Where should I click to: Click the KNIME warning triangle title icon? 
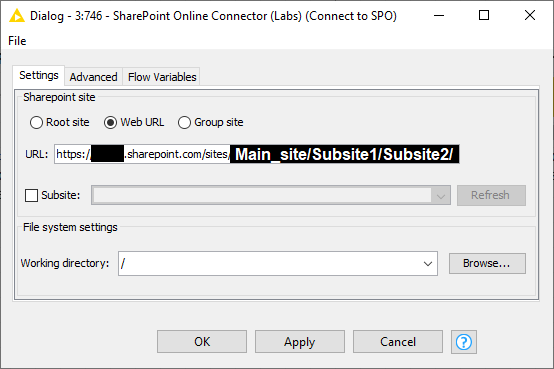tap(17, 16)
